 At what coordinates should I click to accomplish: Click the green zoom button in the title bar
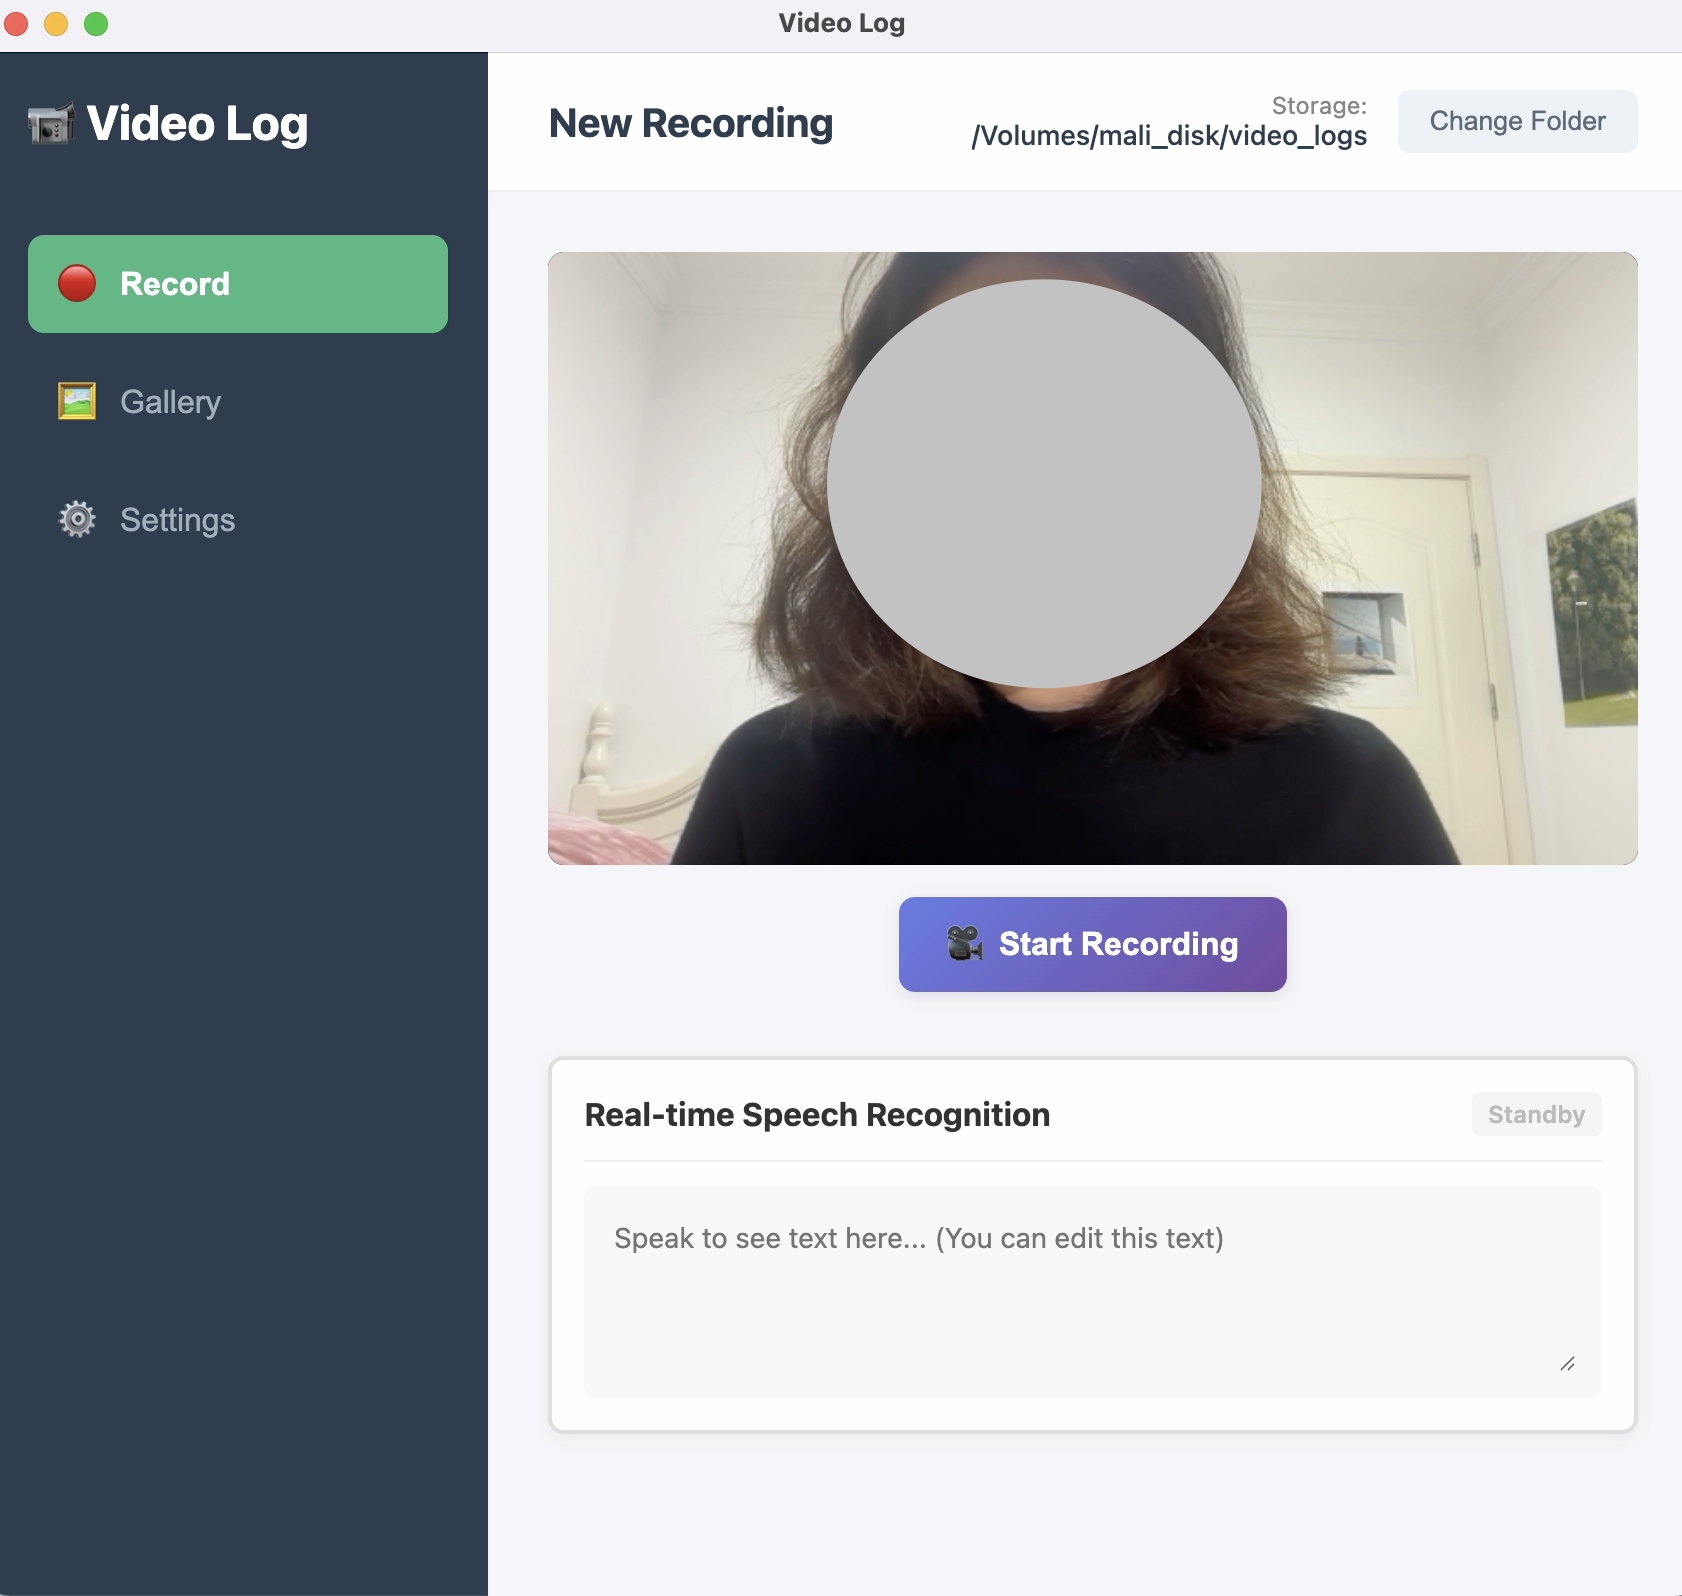97,23
